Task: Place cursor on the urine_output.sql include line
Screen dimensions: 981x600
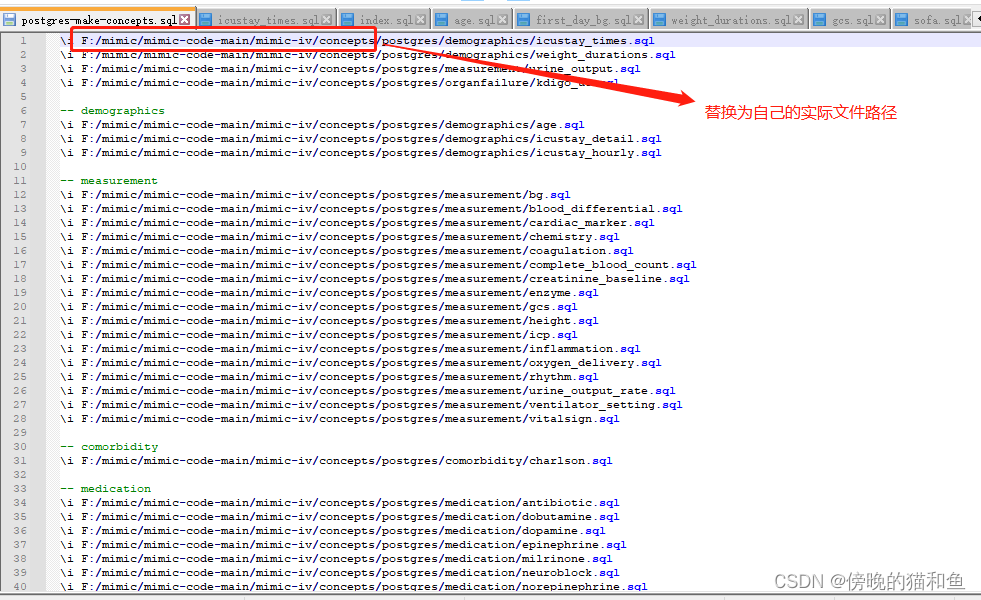Action: tap(350, 69)
